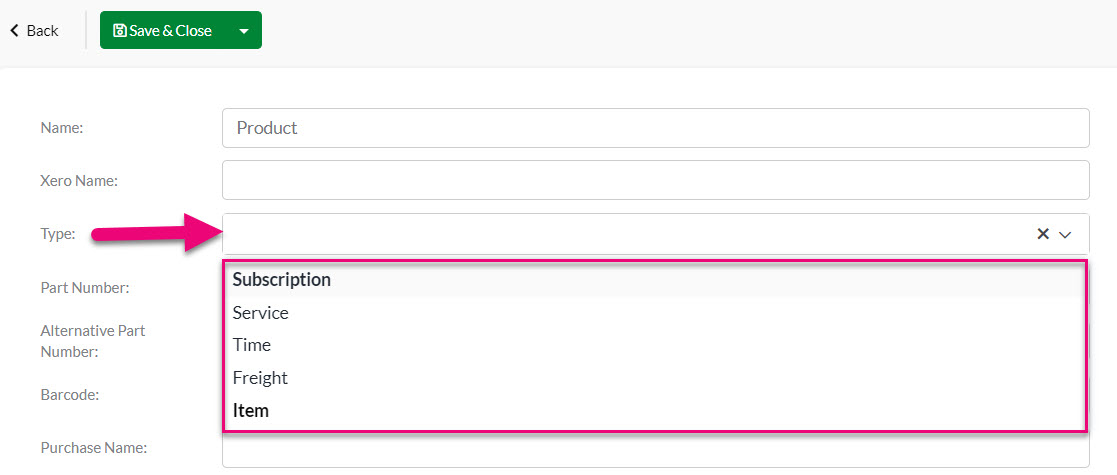Click inside the Type combo box
The width and height of the screenshot is (1117, 475).
pyautogui.click(x=627, y=234)
